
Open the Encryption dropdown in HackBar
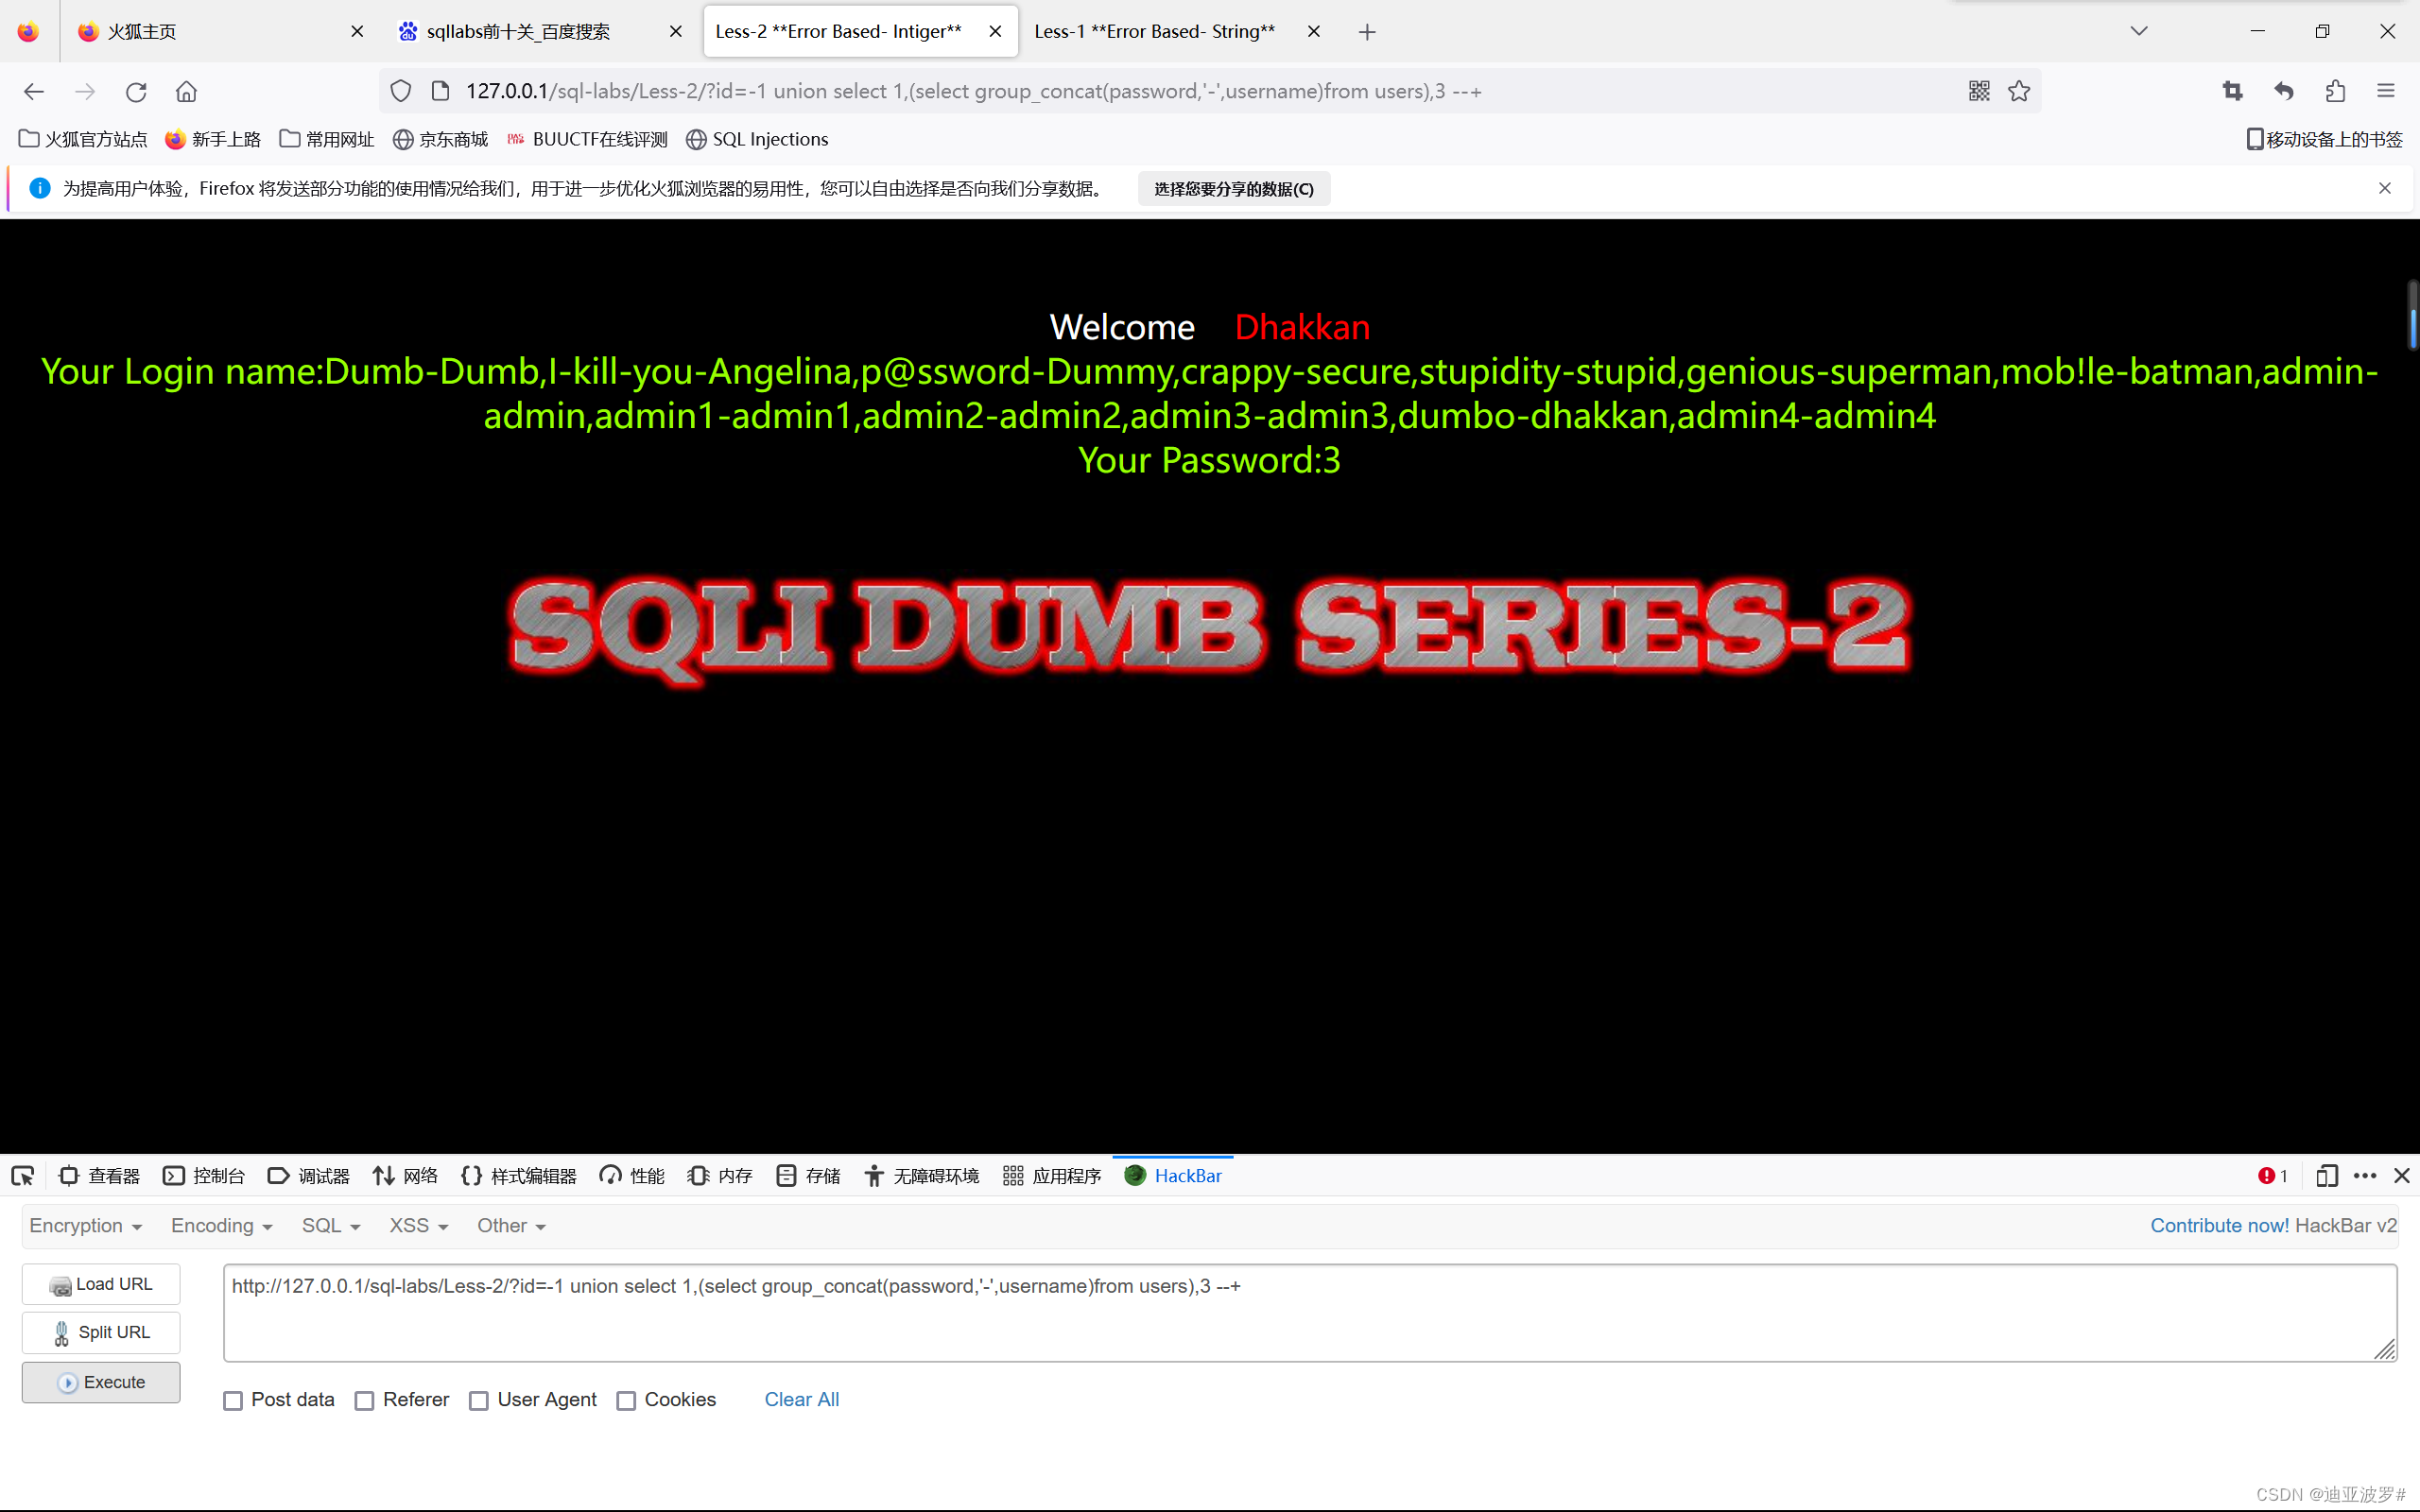85,1225
